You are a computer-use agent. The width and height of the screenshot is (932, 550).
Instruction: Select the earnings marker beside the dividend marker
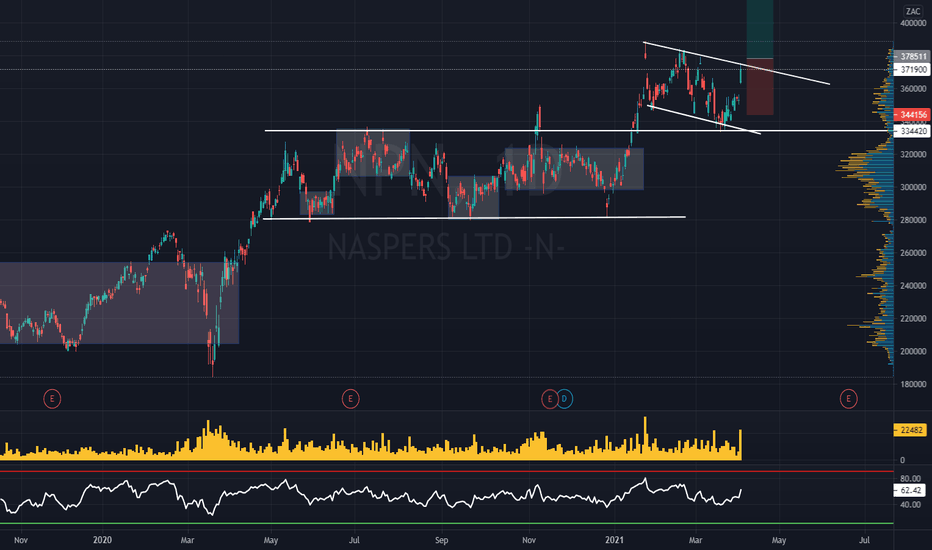550,399
